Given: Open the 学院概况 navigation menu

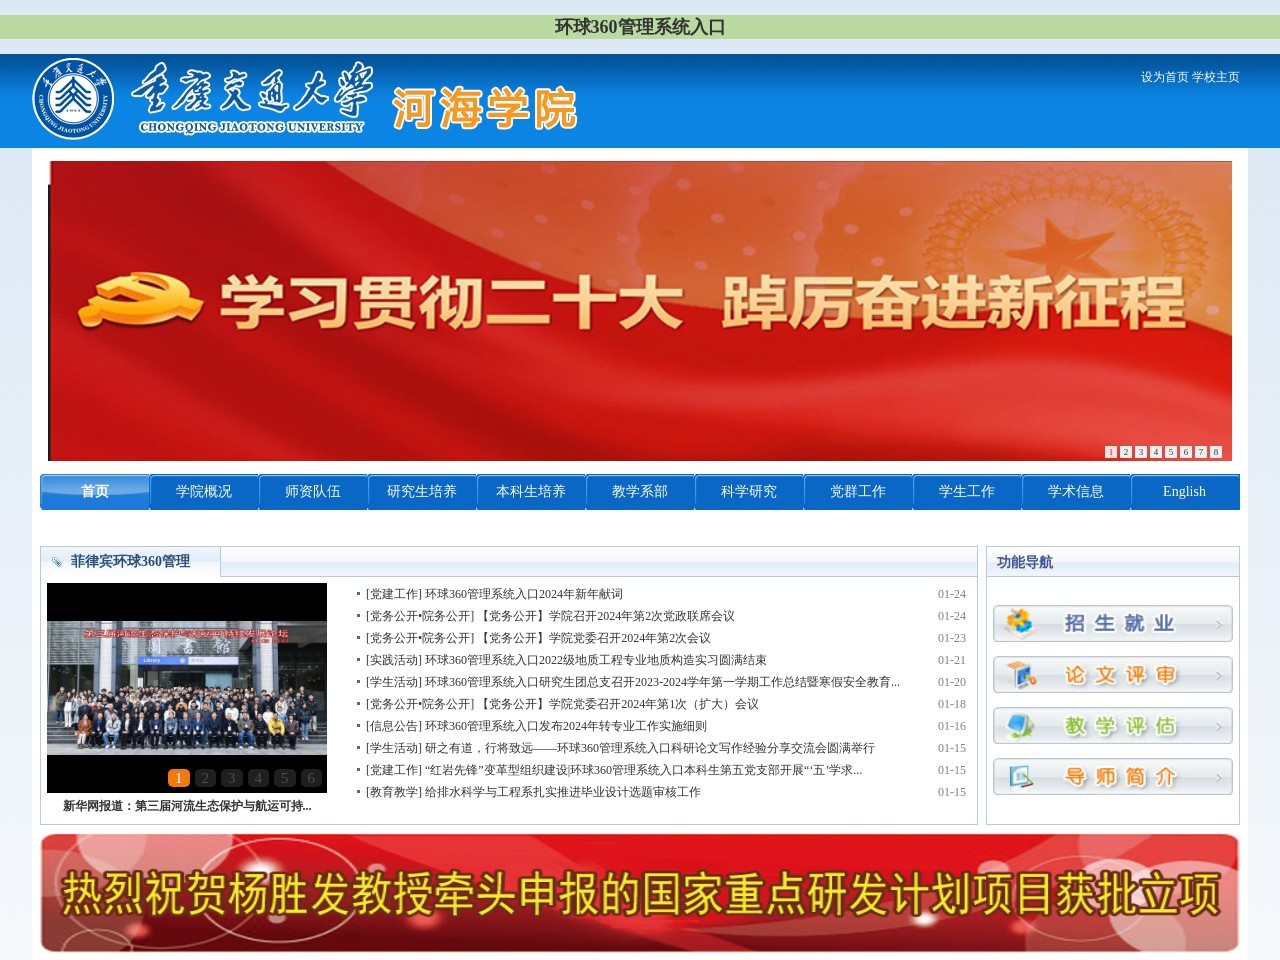Looking at the screenshot, I should (204, 492).
